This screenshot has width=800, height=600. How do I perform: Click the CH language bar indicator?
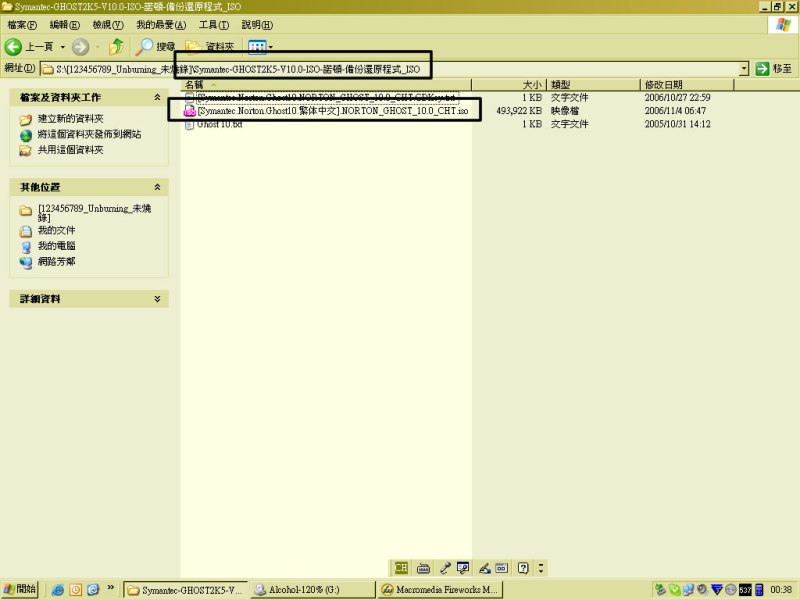pyautogui.click(x=401, y=568)
